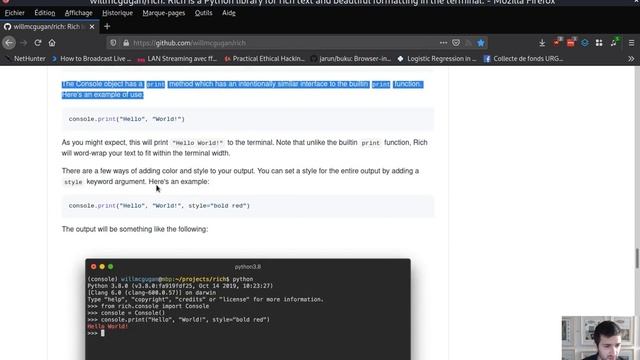Open the Firefox home page icon
This screenshot has height=360, width=640.
52,42
